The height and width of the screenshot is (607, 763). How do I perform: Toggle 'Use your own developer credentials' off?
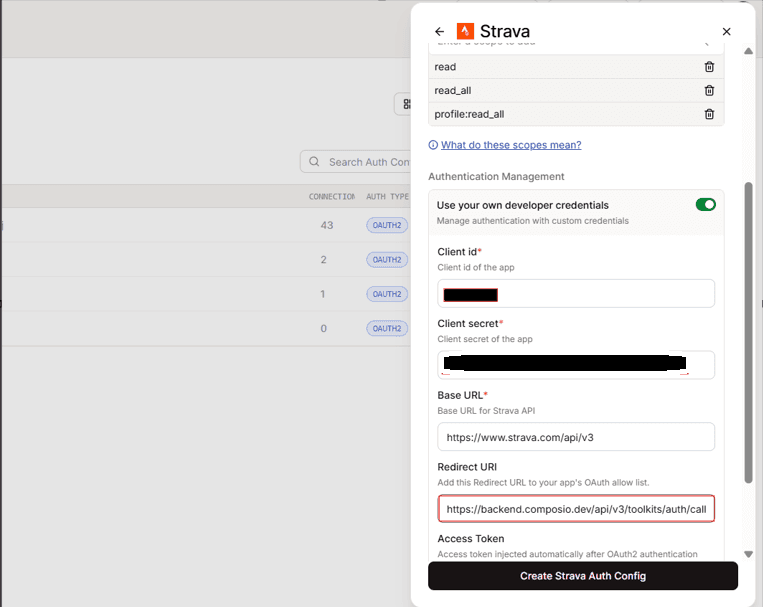(x=706, y=205)
